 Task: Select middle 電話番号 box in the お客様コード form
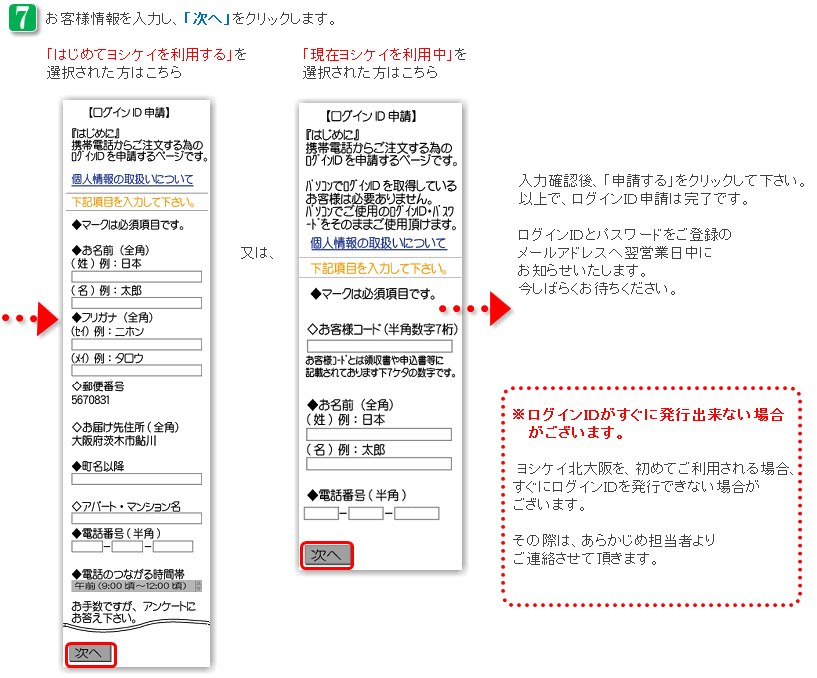point(366,514)
